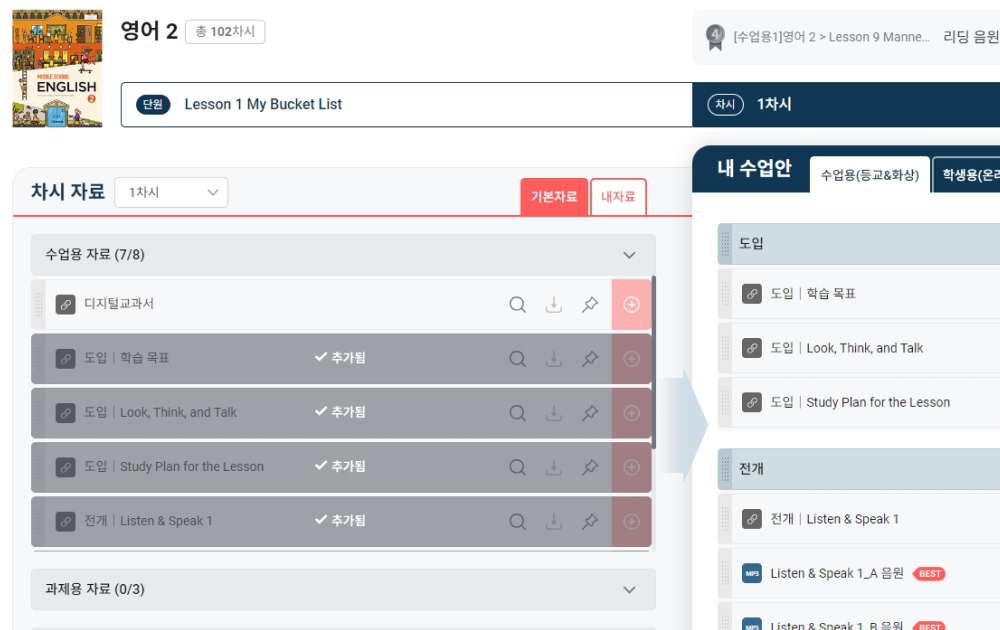Open the 1차시 dropdown beside 차시 자료
The height and width of the screenshot is (630, 1000).
tap(171, 193)
